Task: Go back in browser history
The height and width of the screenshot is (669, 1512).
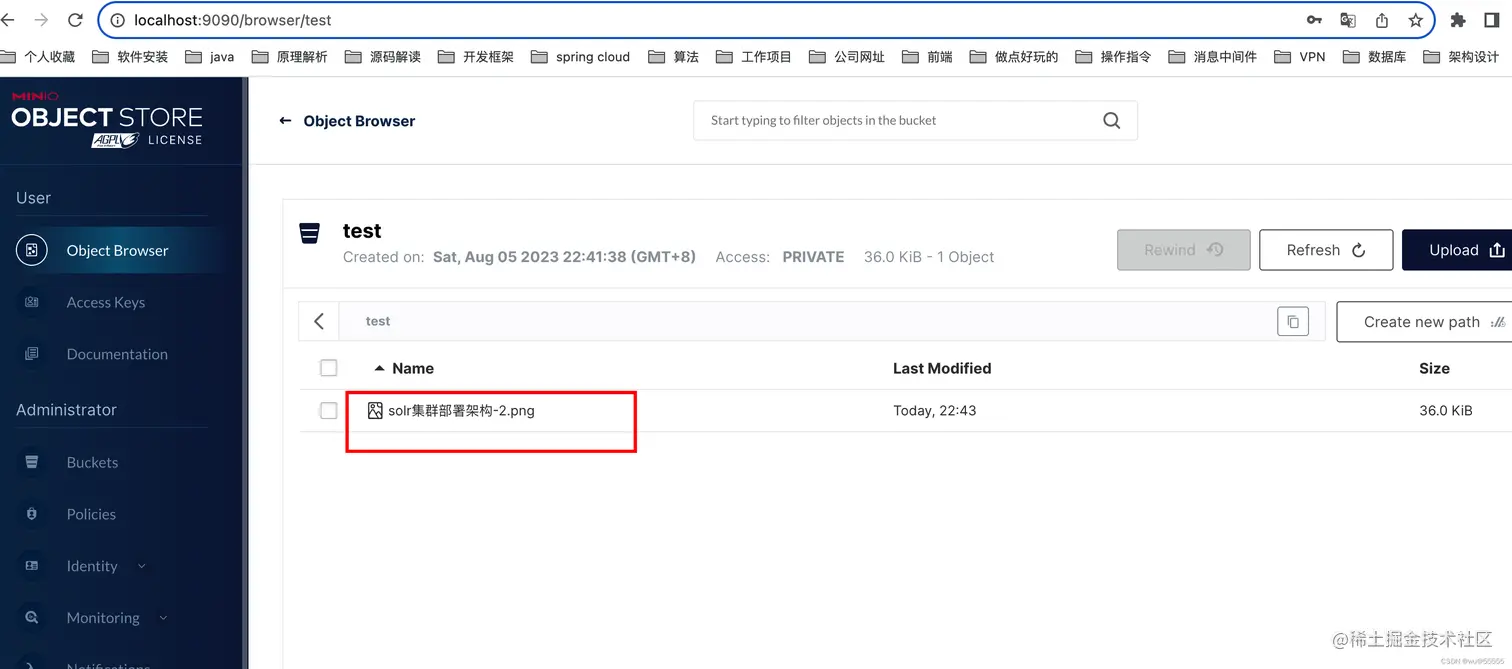Action: coord(8,20)
